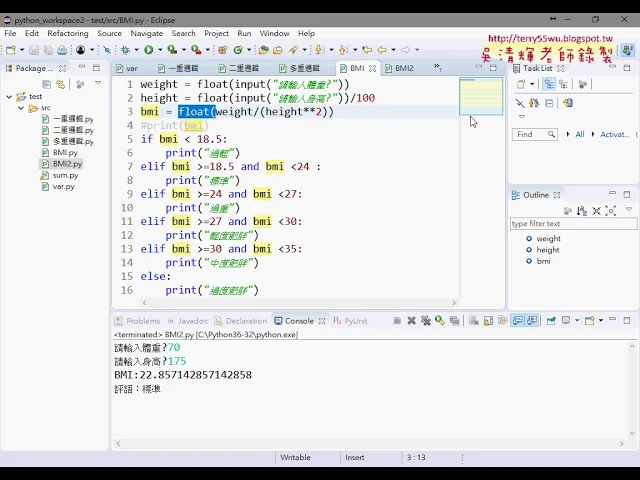Collapse the test project tree node
The height and width of the screenshot is (480, 640).
(9, 97)
